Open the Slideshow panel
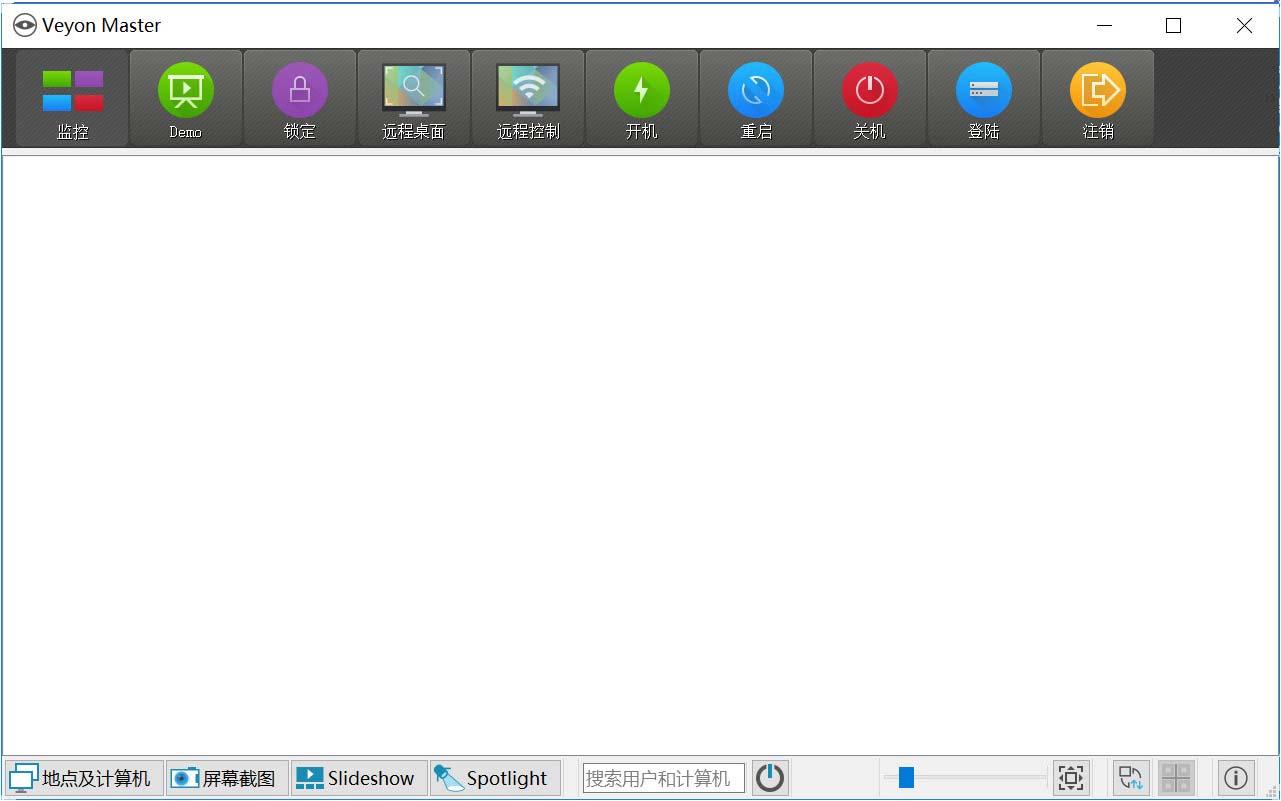This screenshot has width=1281, height=801. coord(358,777)
